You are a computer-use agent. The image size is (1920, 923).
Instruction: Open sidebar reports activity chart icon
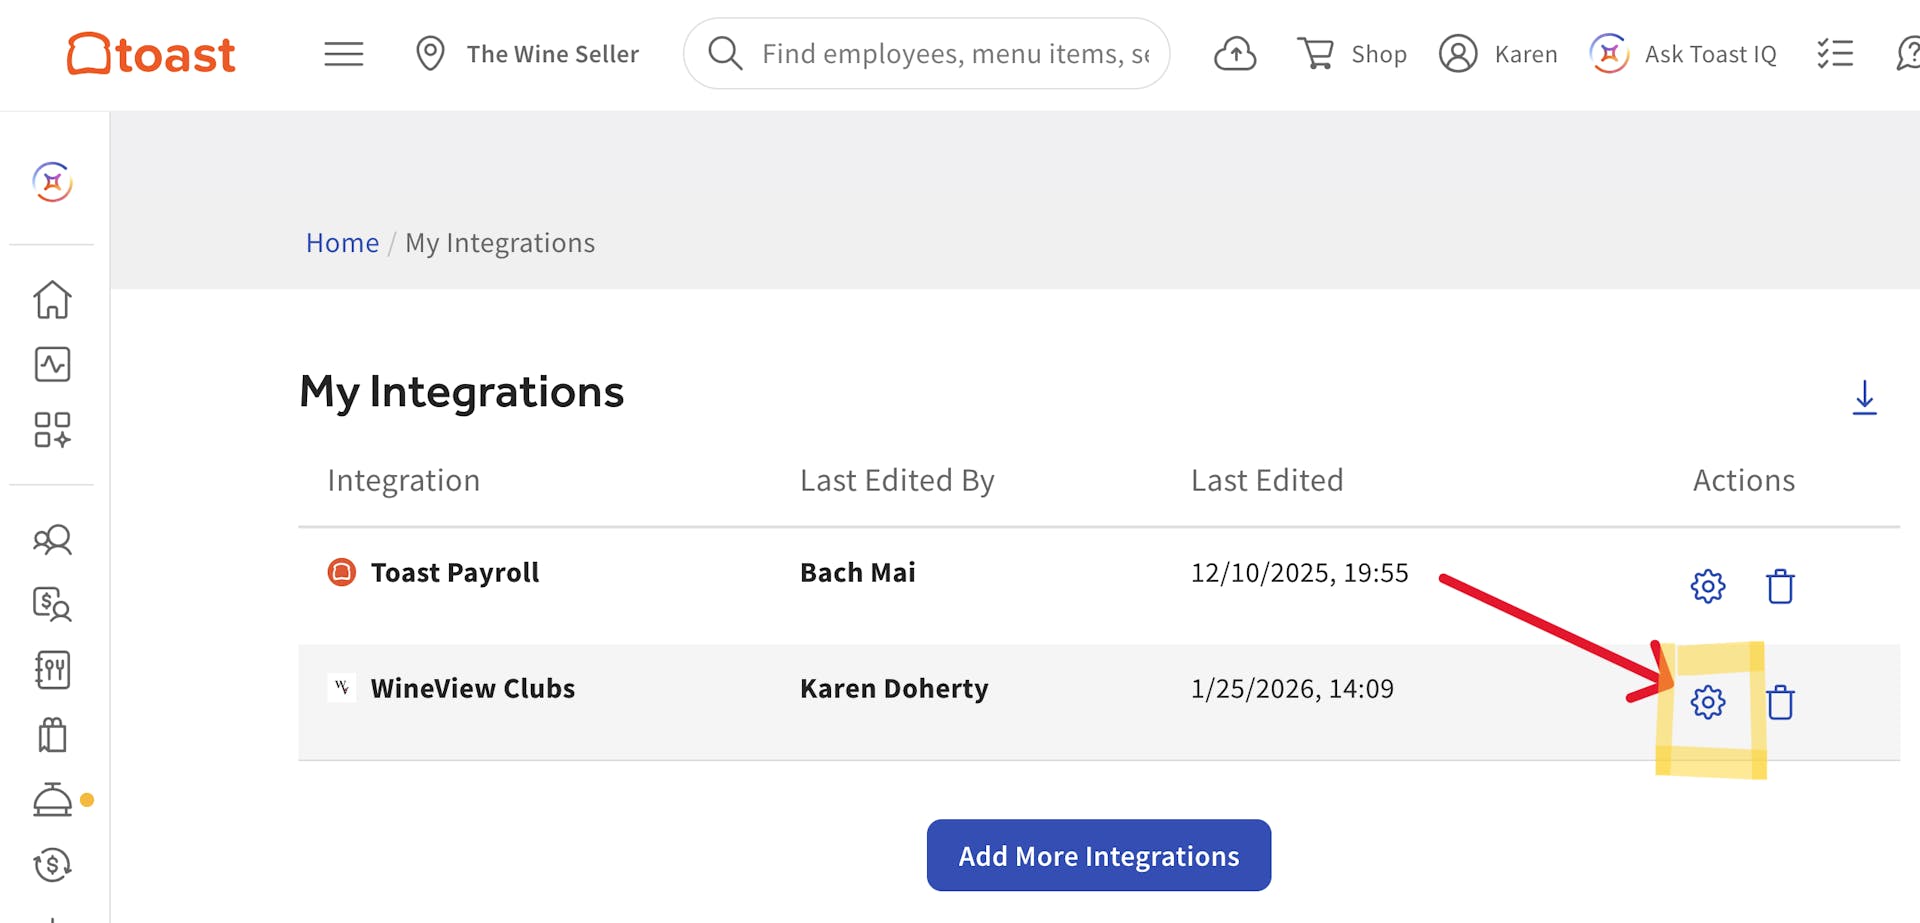click(x=52, y=365)
